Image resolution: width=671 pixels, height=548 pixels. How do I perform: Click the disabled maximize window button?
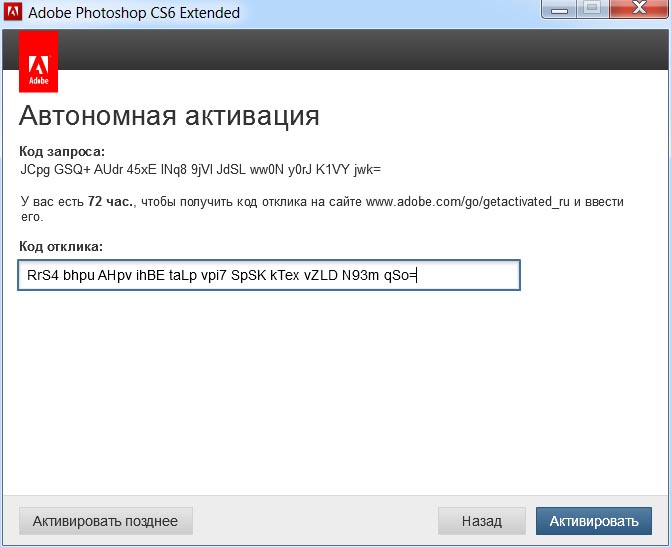click(591, 11)
